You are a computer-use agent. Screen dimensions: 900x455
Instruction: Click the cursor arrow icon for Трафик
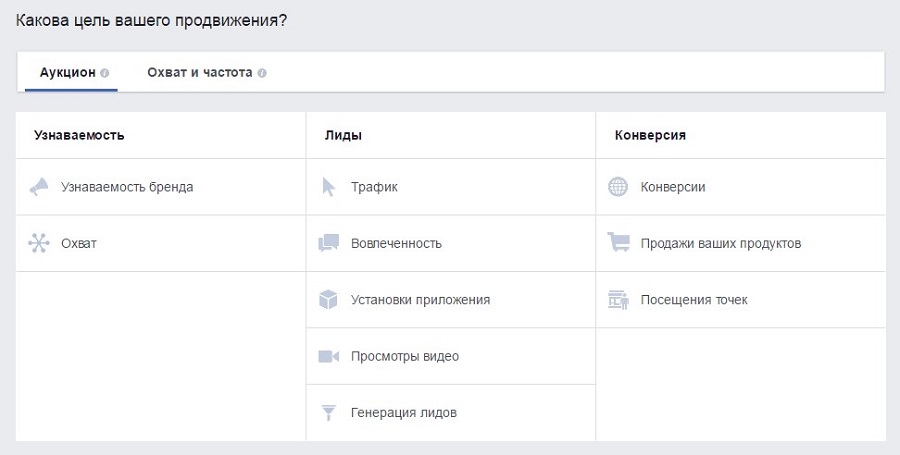coord(329,187)
